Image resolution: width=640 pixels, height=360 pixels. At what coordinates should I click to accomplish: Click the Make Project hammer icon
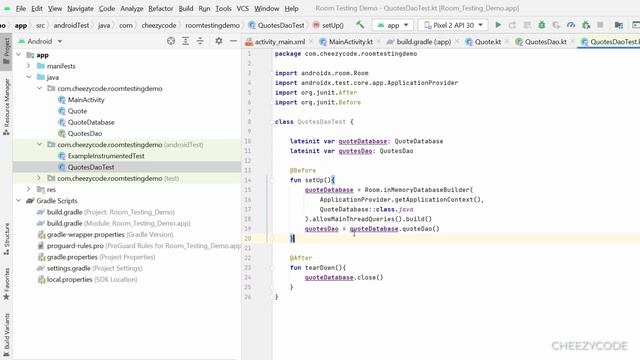coord(360,25)
